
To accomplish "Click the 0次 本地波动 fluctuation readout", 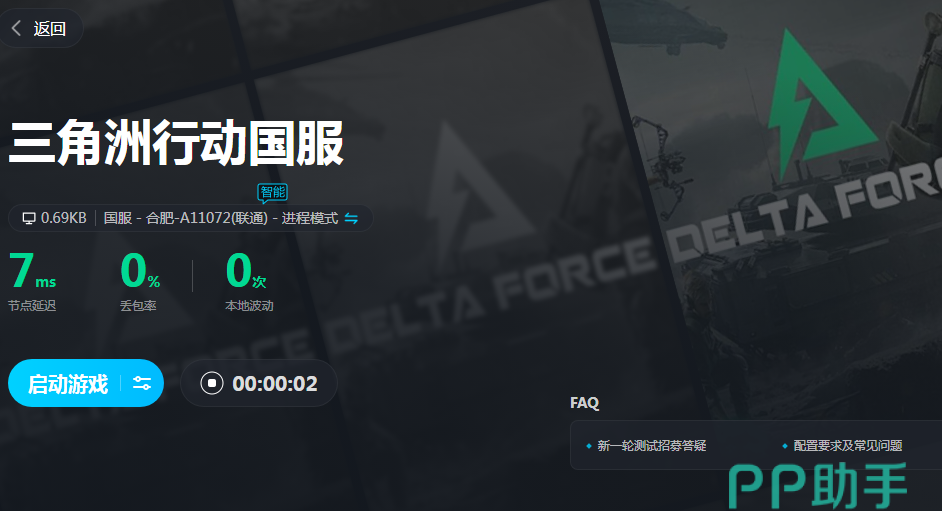I will pyautogui.click(x=249, y=281).
